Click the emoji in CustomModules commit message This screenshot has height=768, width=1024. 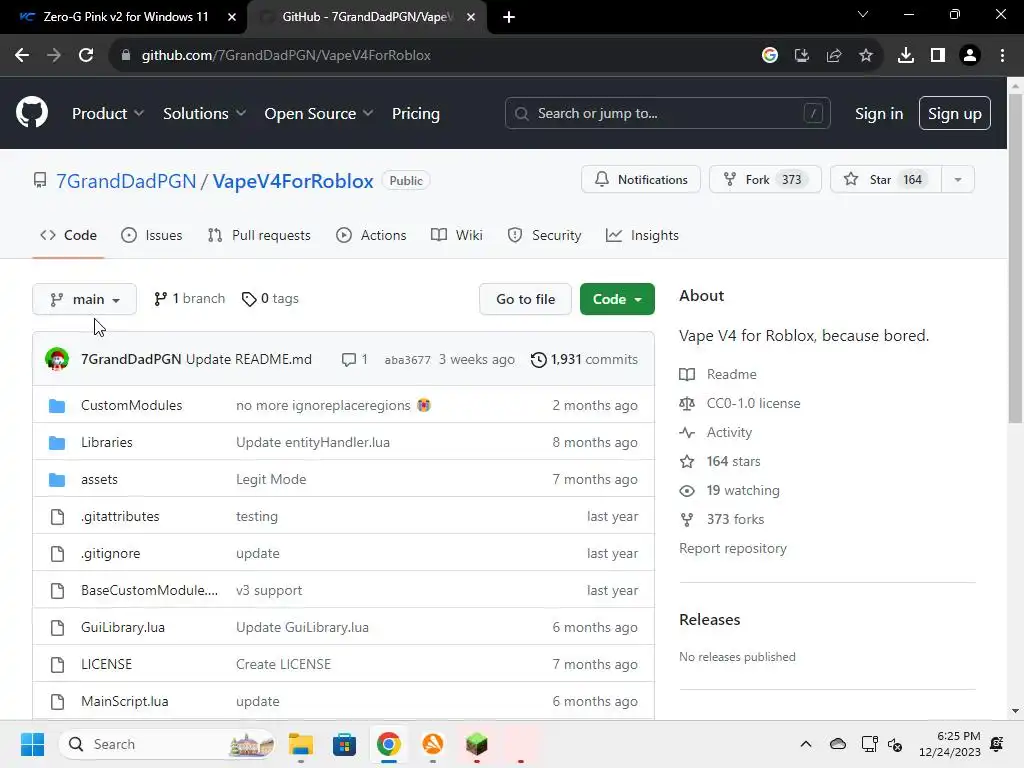[424, 405]
